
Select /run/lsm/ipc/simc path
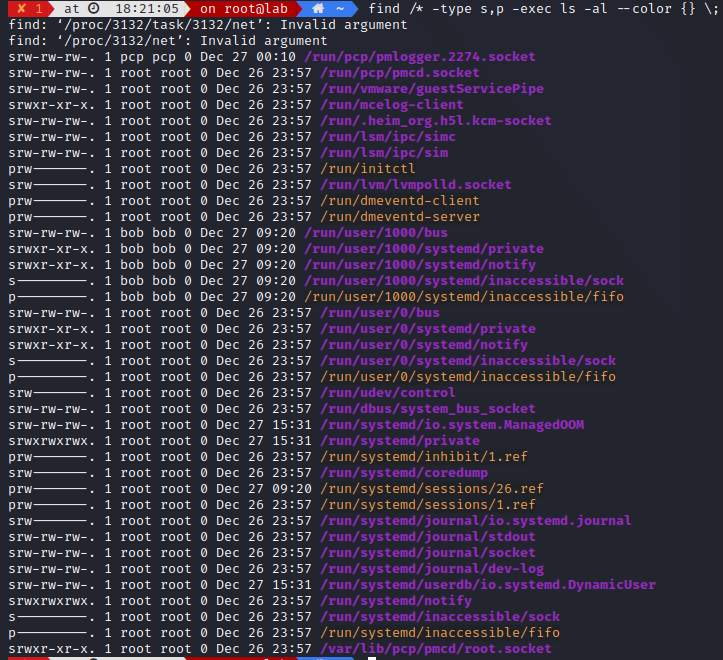pos(388,137)
